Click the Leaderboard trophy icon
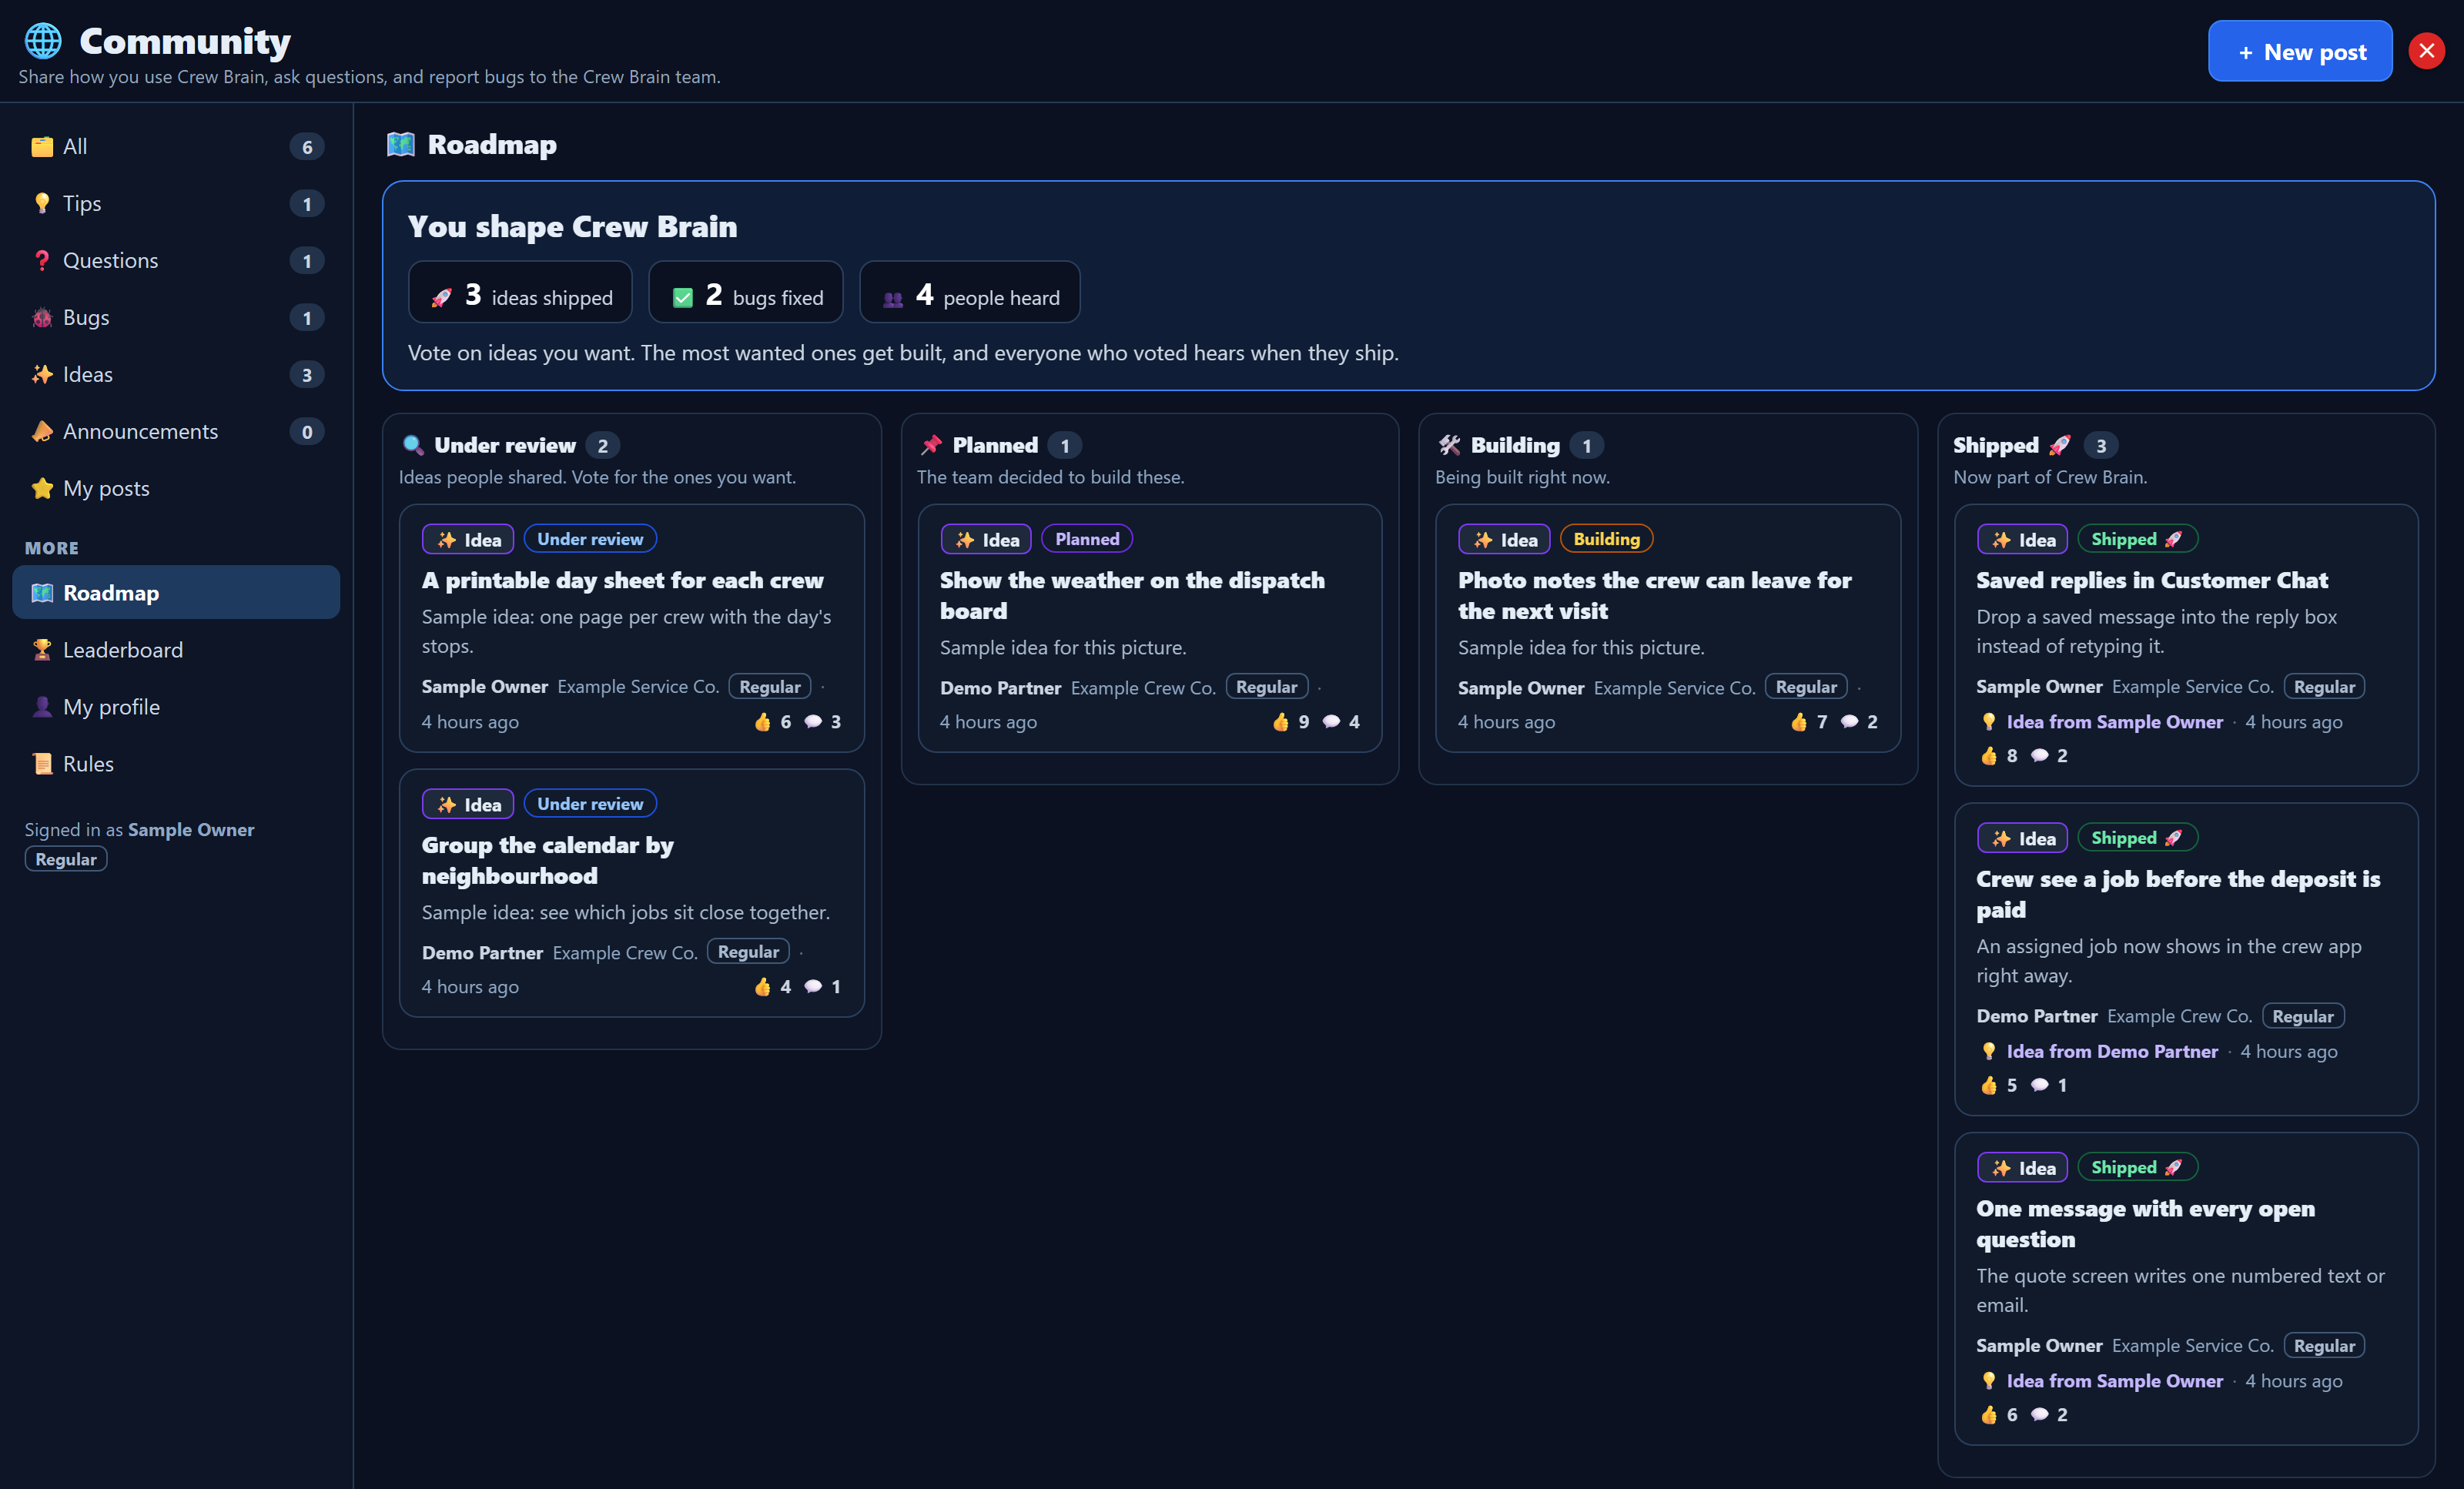This screenshot has height=1489, width=2464. click(x=42, y=650)
